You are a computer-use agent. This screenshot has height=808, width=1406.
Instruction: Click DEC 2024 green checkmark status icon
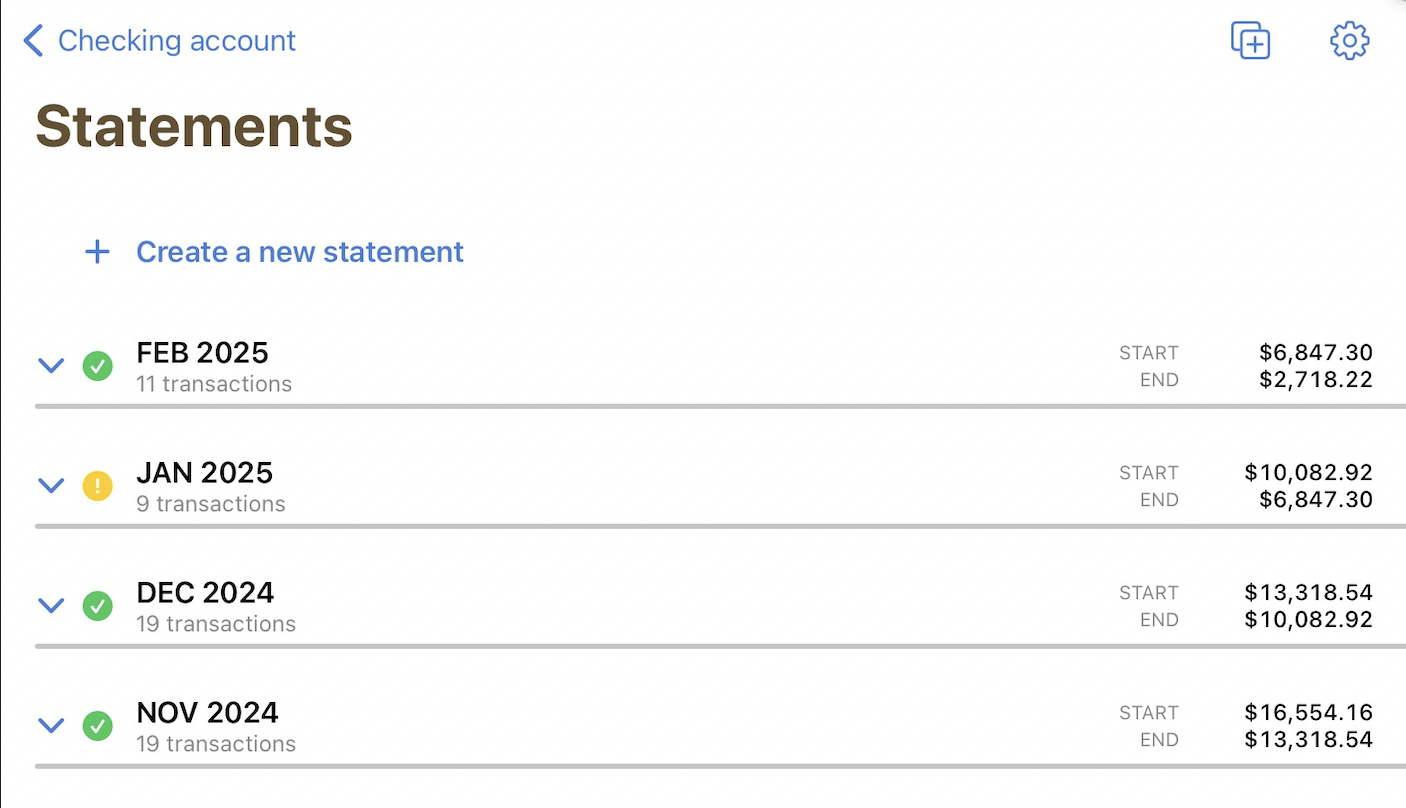[x=97, y=606]
